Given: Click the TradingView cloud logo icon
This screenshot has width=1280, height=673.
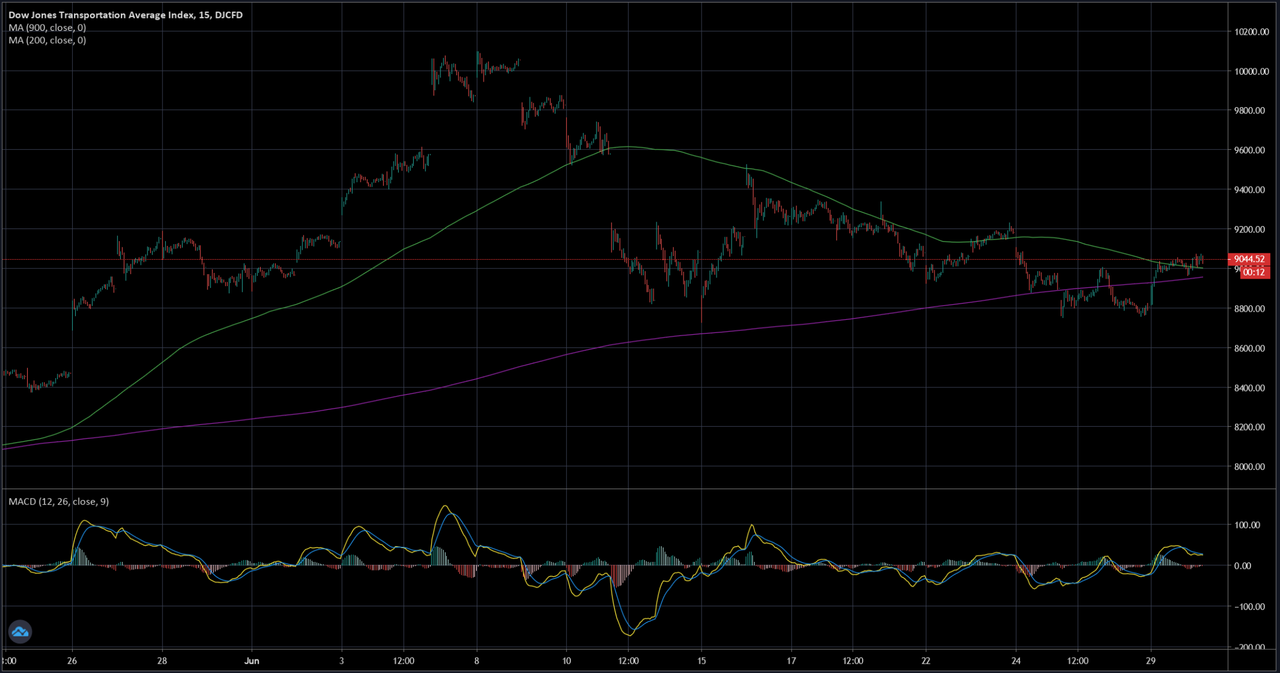Looking at the screenshot, I should [x=20, y=631].
